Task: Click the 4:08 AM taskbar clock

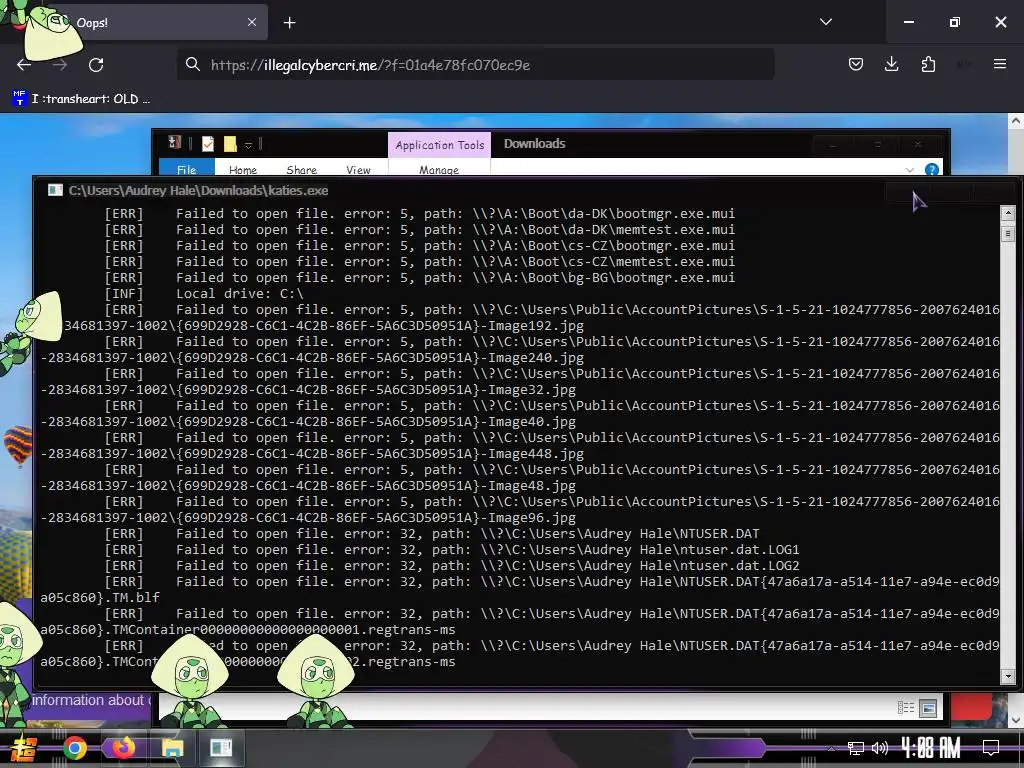Action: [x=931, y=748]
